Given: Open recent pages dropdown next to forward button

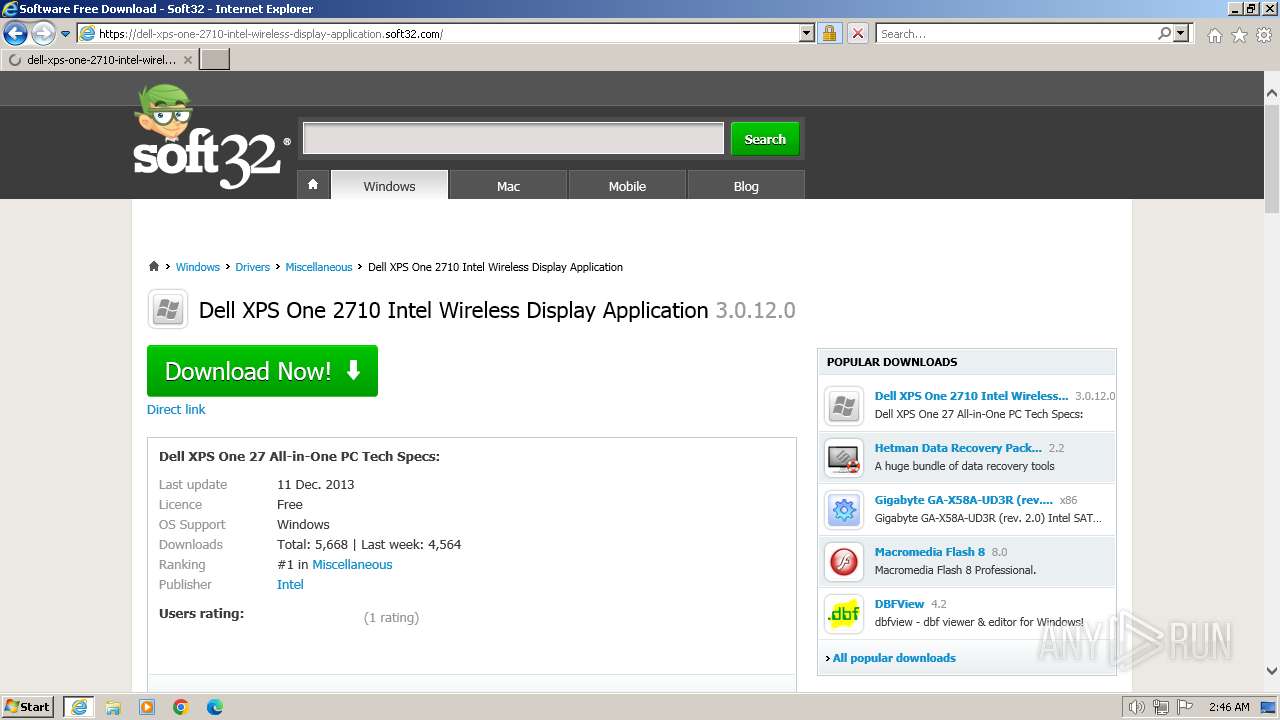Looking at the screenshot, I should point(66,34).
